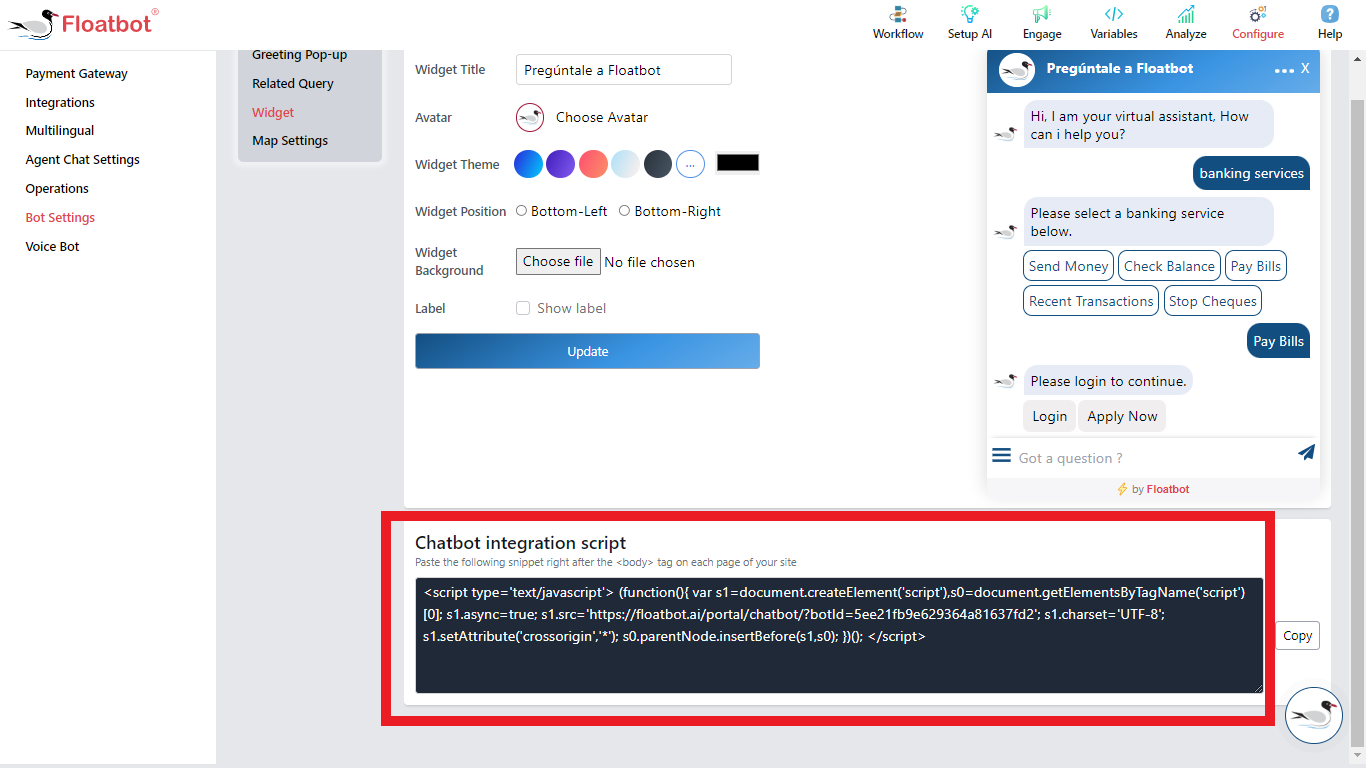The image size is (1366, 768).
Task: Open the Help question icon
Action: (x=1330, y=22)
